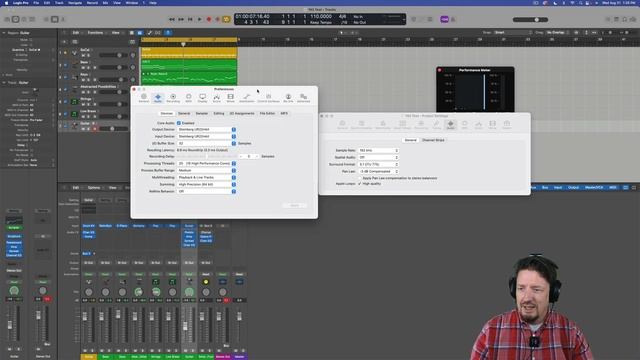The height and width of the screenshot is (360, 640).
Task: Adjust the Recording Delay slider
Action: pos(207,156)
